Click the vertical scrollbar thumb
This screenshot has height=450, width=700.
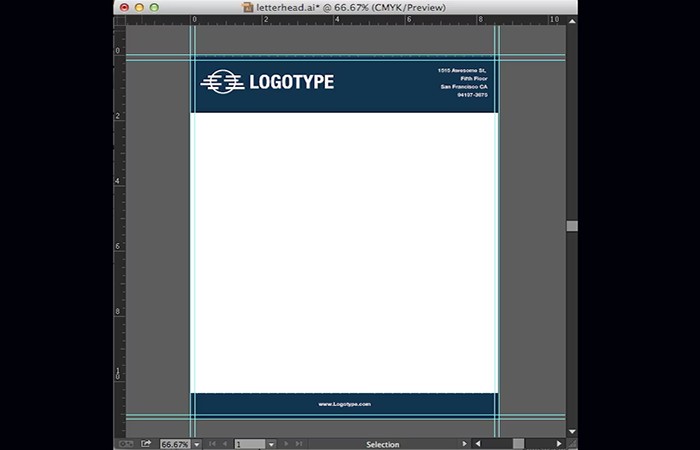(x=572, y=226)
